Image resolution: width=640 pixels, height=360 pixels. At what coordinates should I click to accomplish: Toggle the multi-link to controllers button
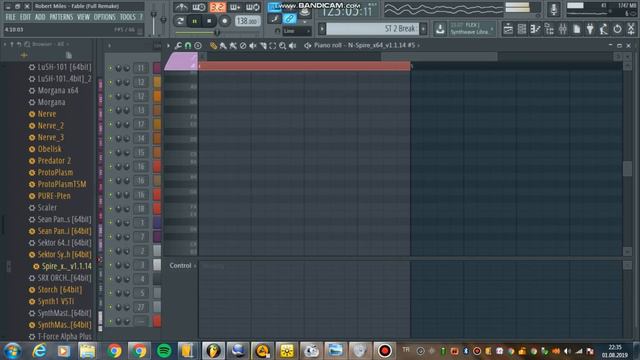click(289, 18)
